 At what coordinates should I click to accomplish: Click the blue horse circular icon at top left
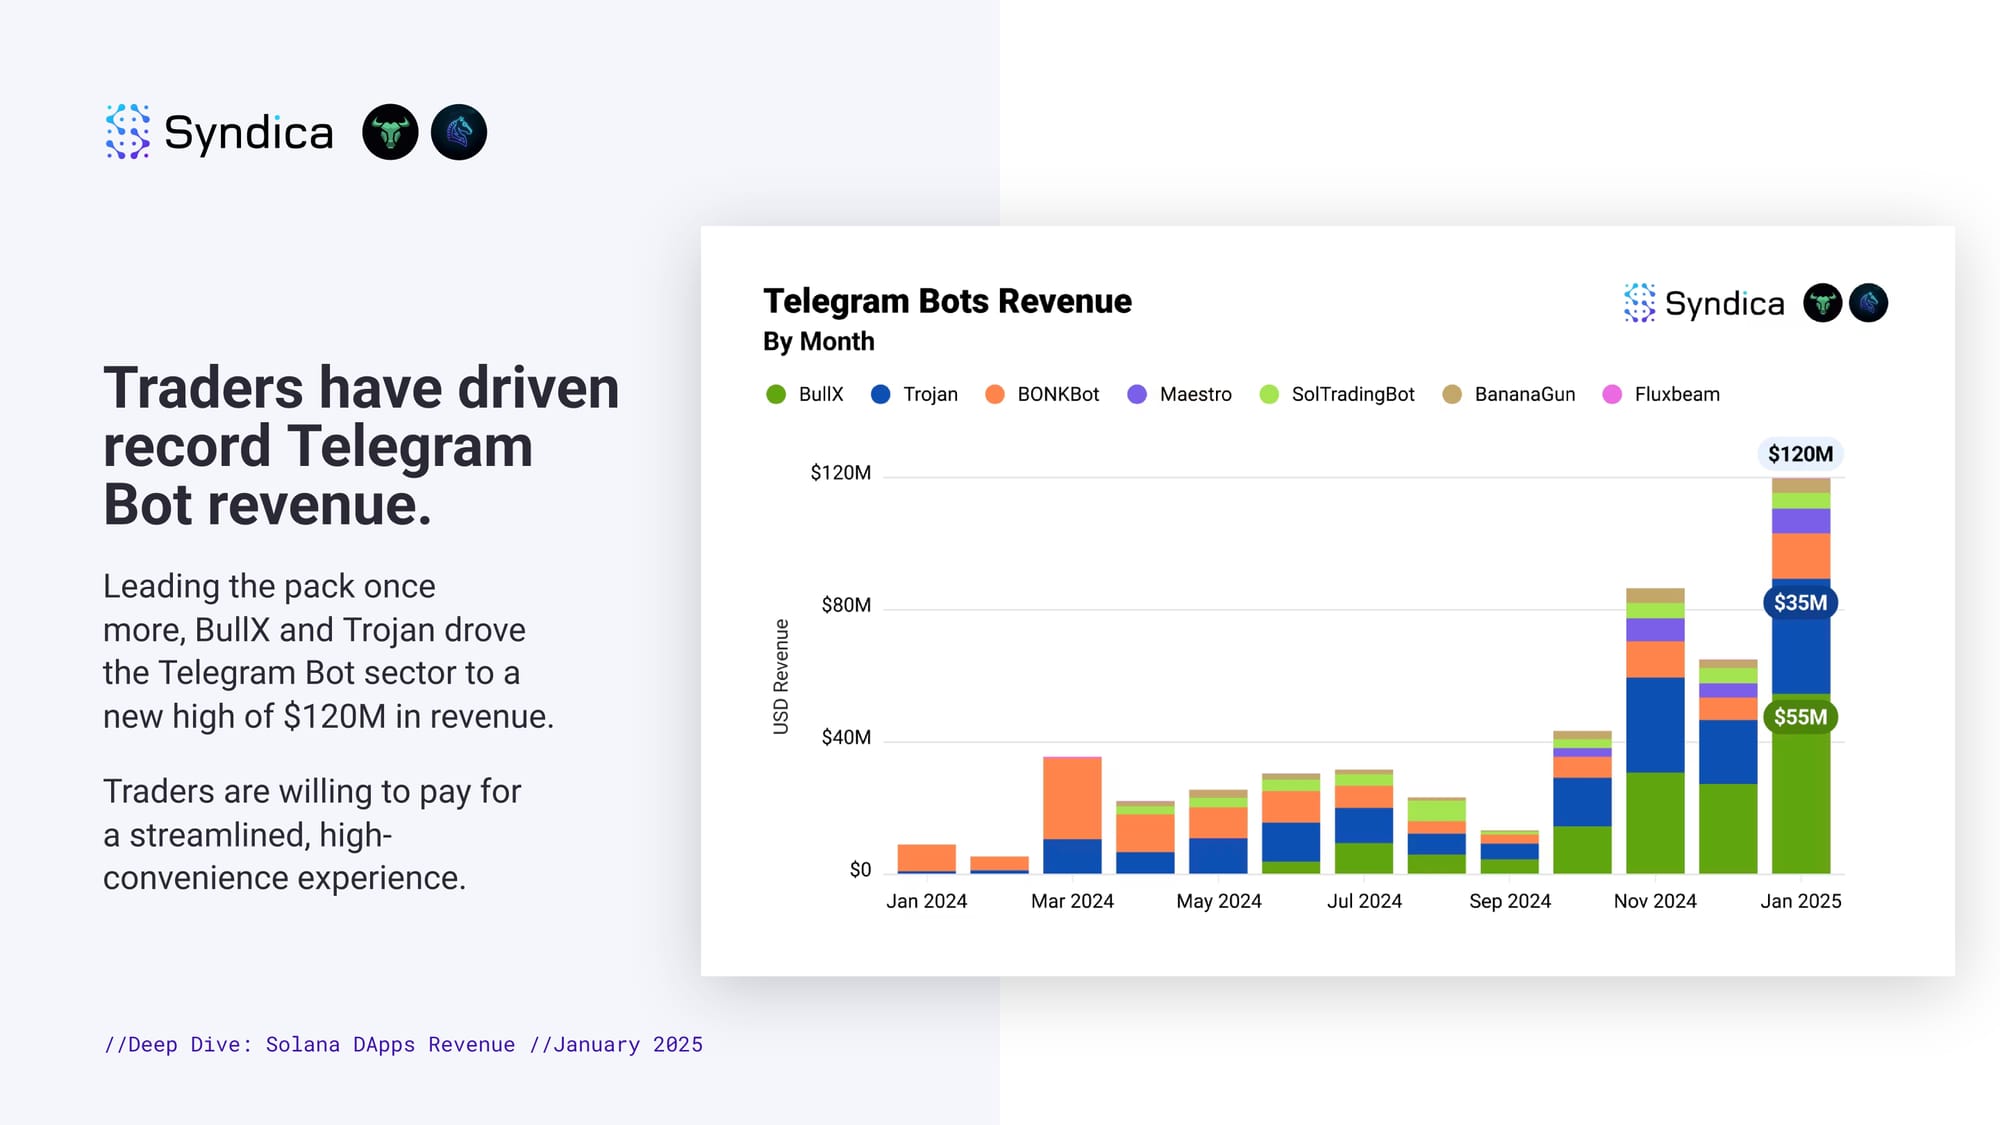[x=459, y=132]
